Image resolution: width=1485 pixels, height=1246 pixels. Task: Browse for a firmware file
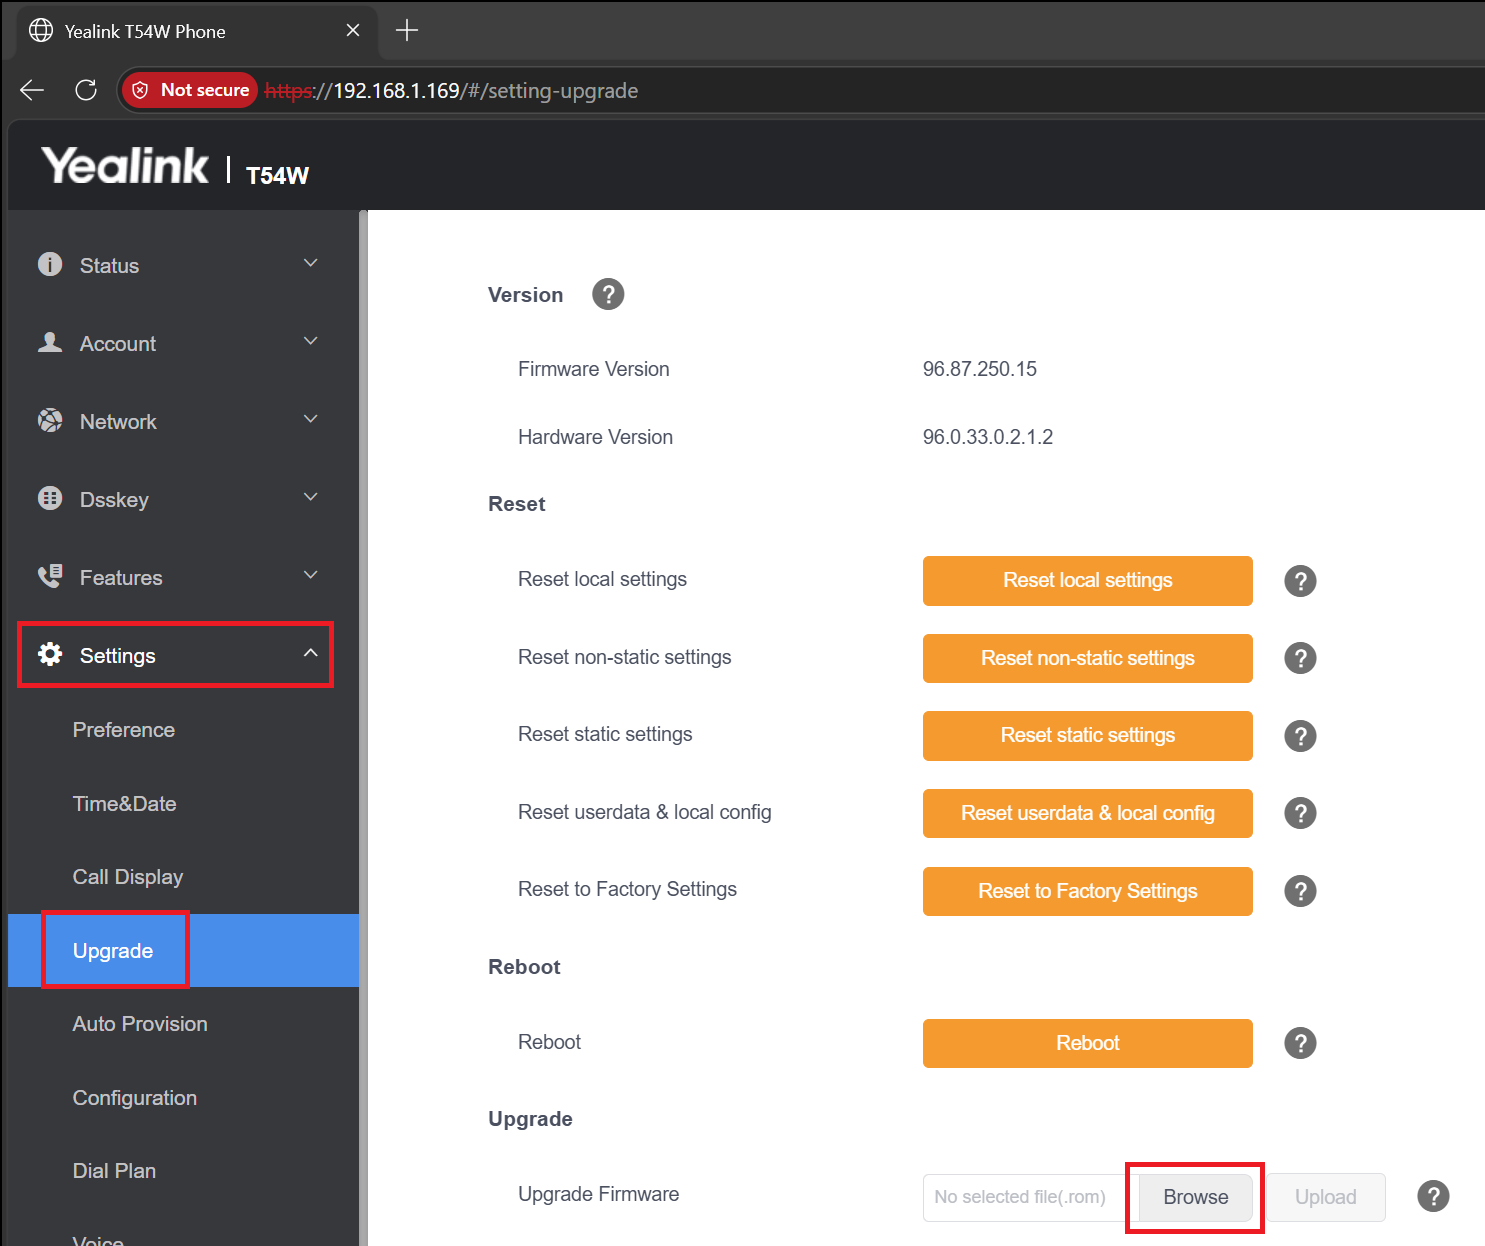coord(1195,1197)
